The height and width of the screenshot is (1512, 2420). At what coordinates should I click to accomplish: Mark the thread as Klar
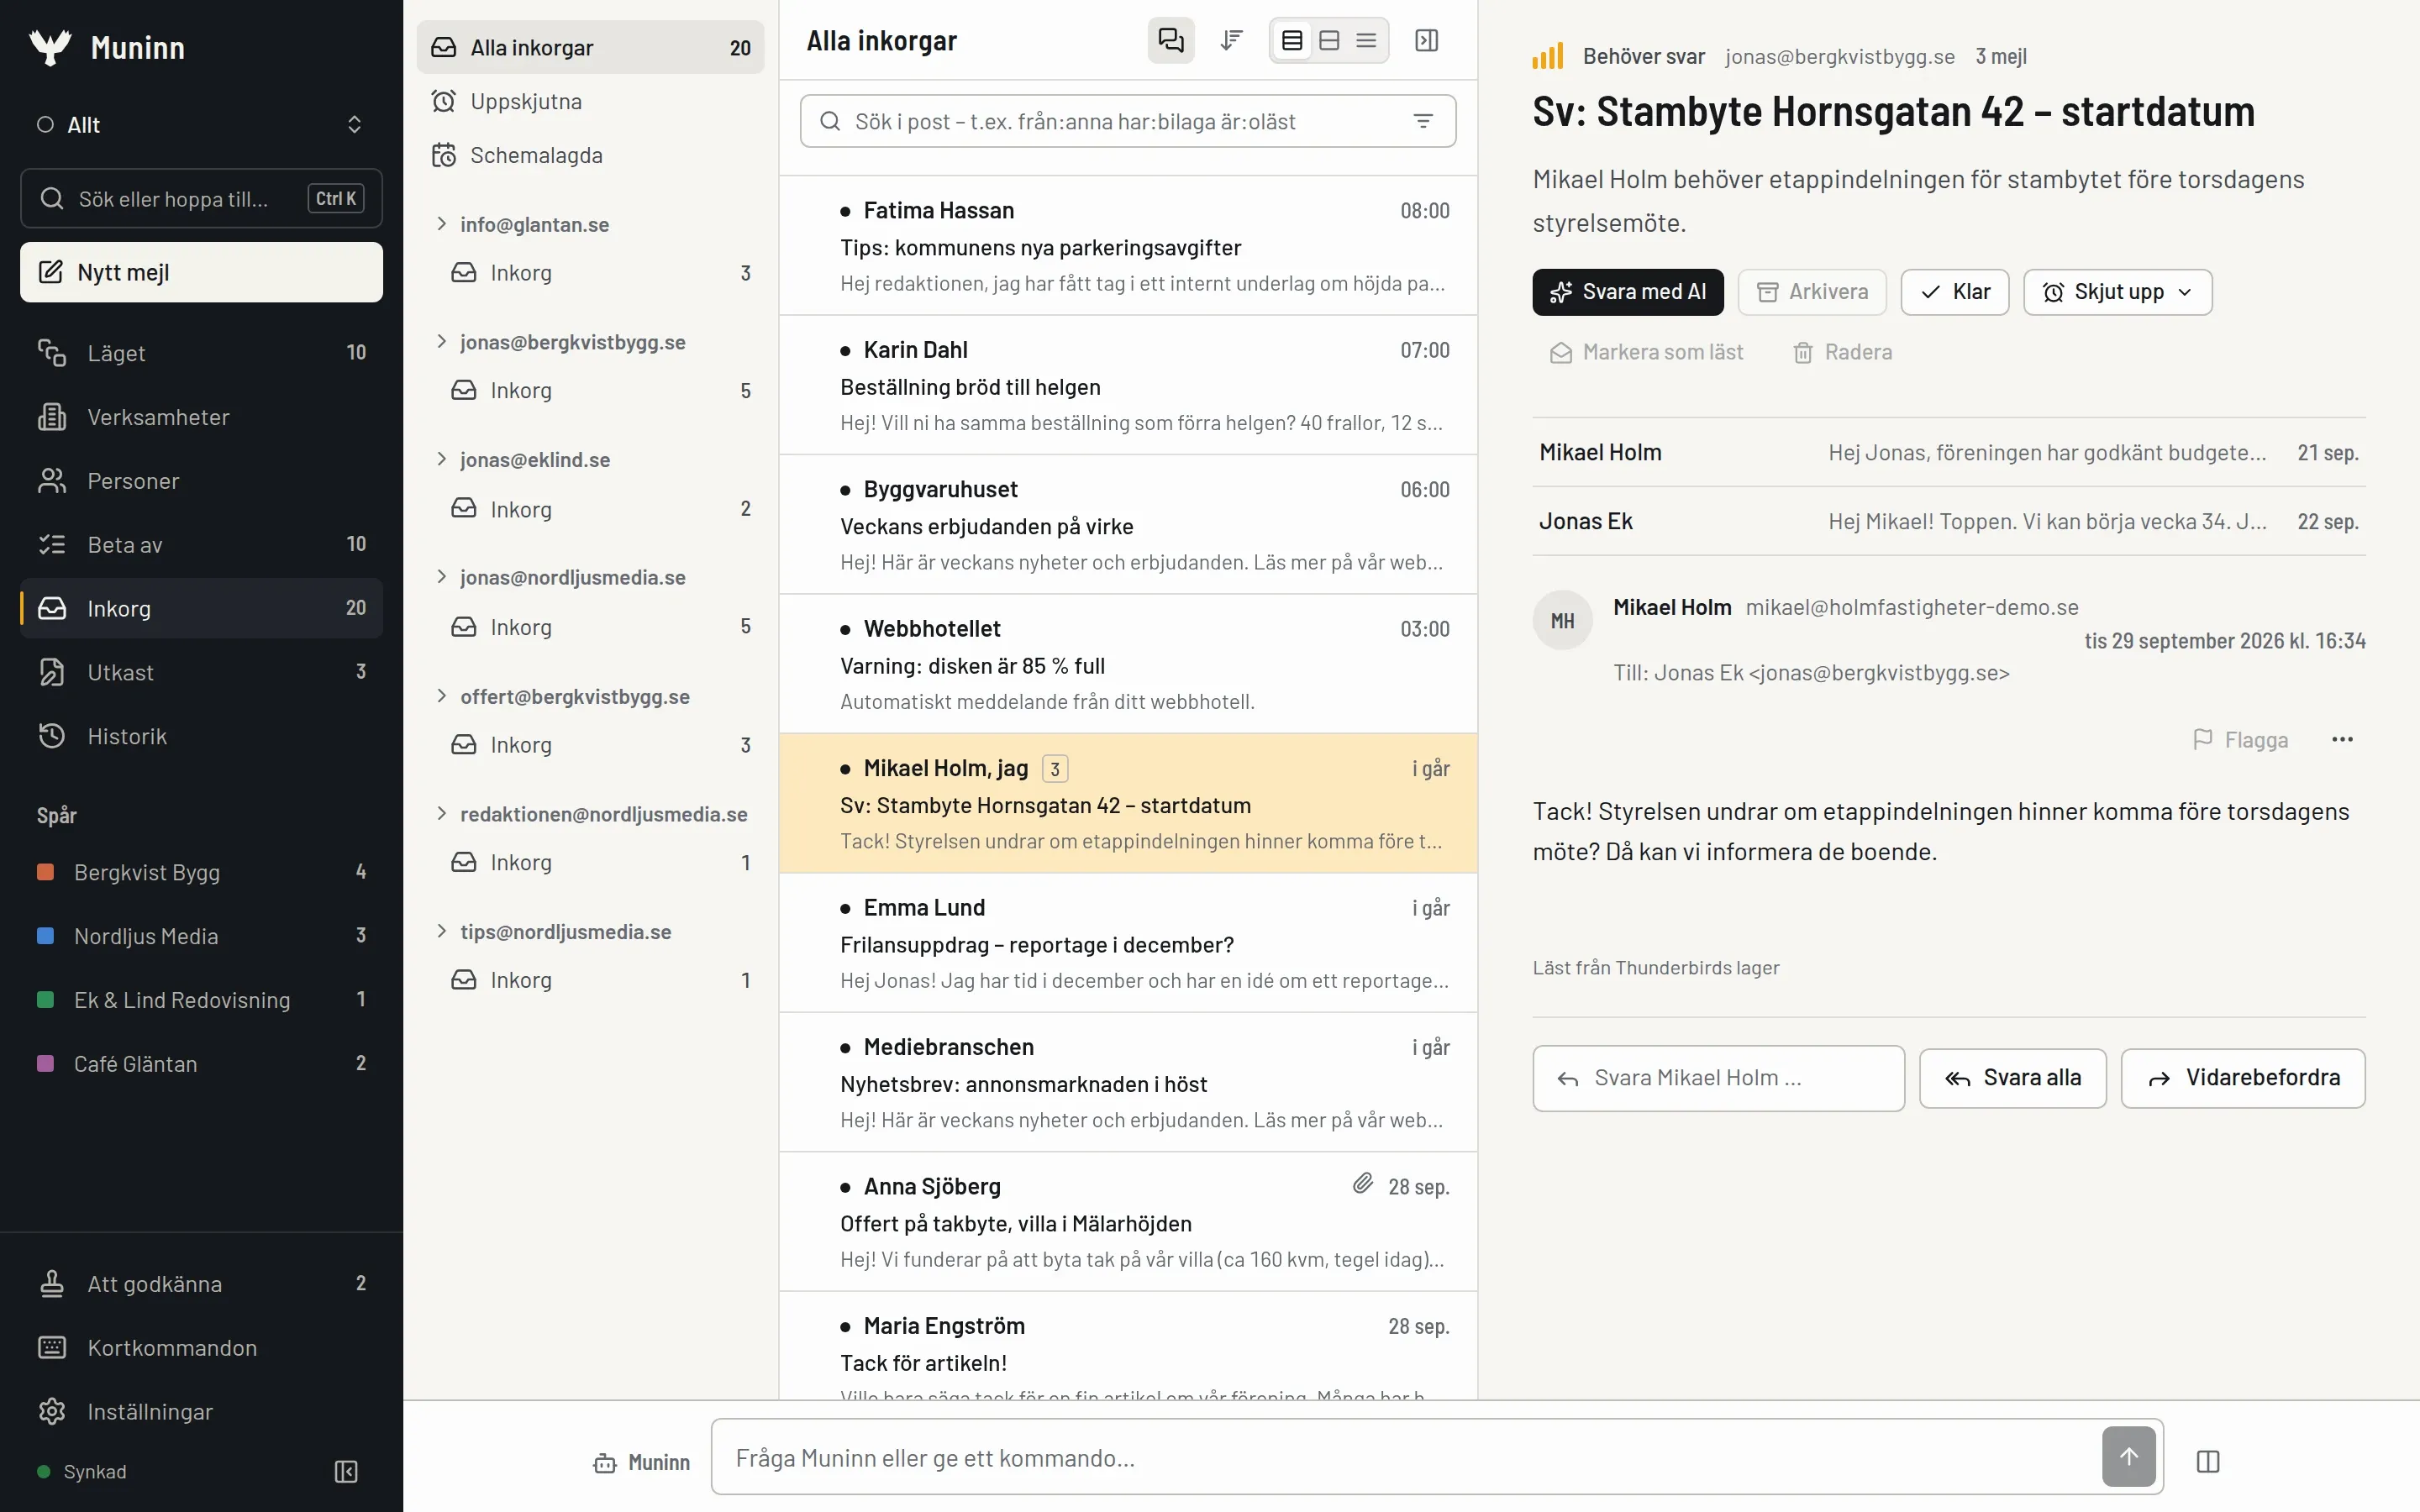(x=1954, y=292)
